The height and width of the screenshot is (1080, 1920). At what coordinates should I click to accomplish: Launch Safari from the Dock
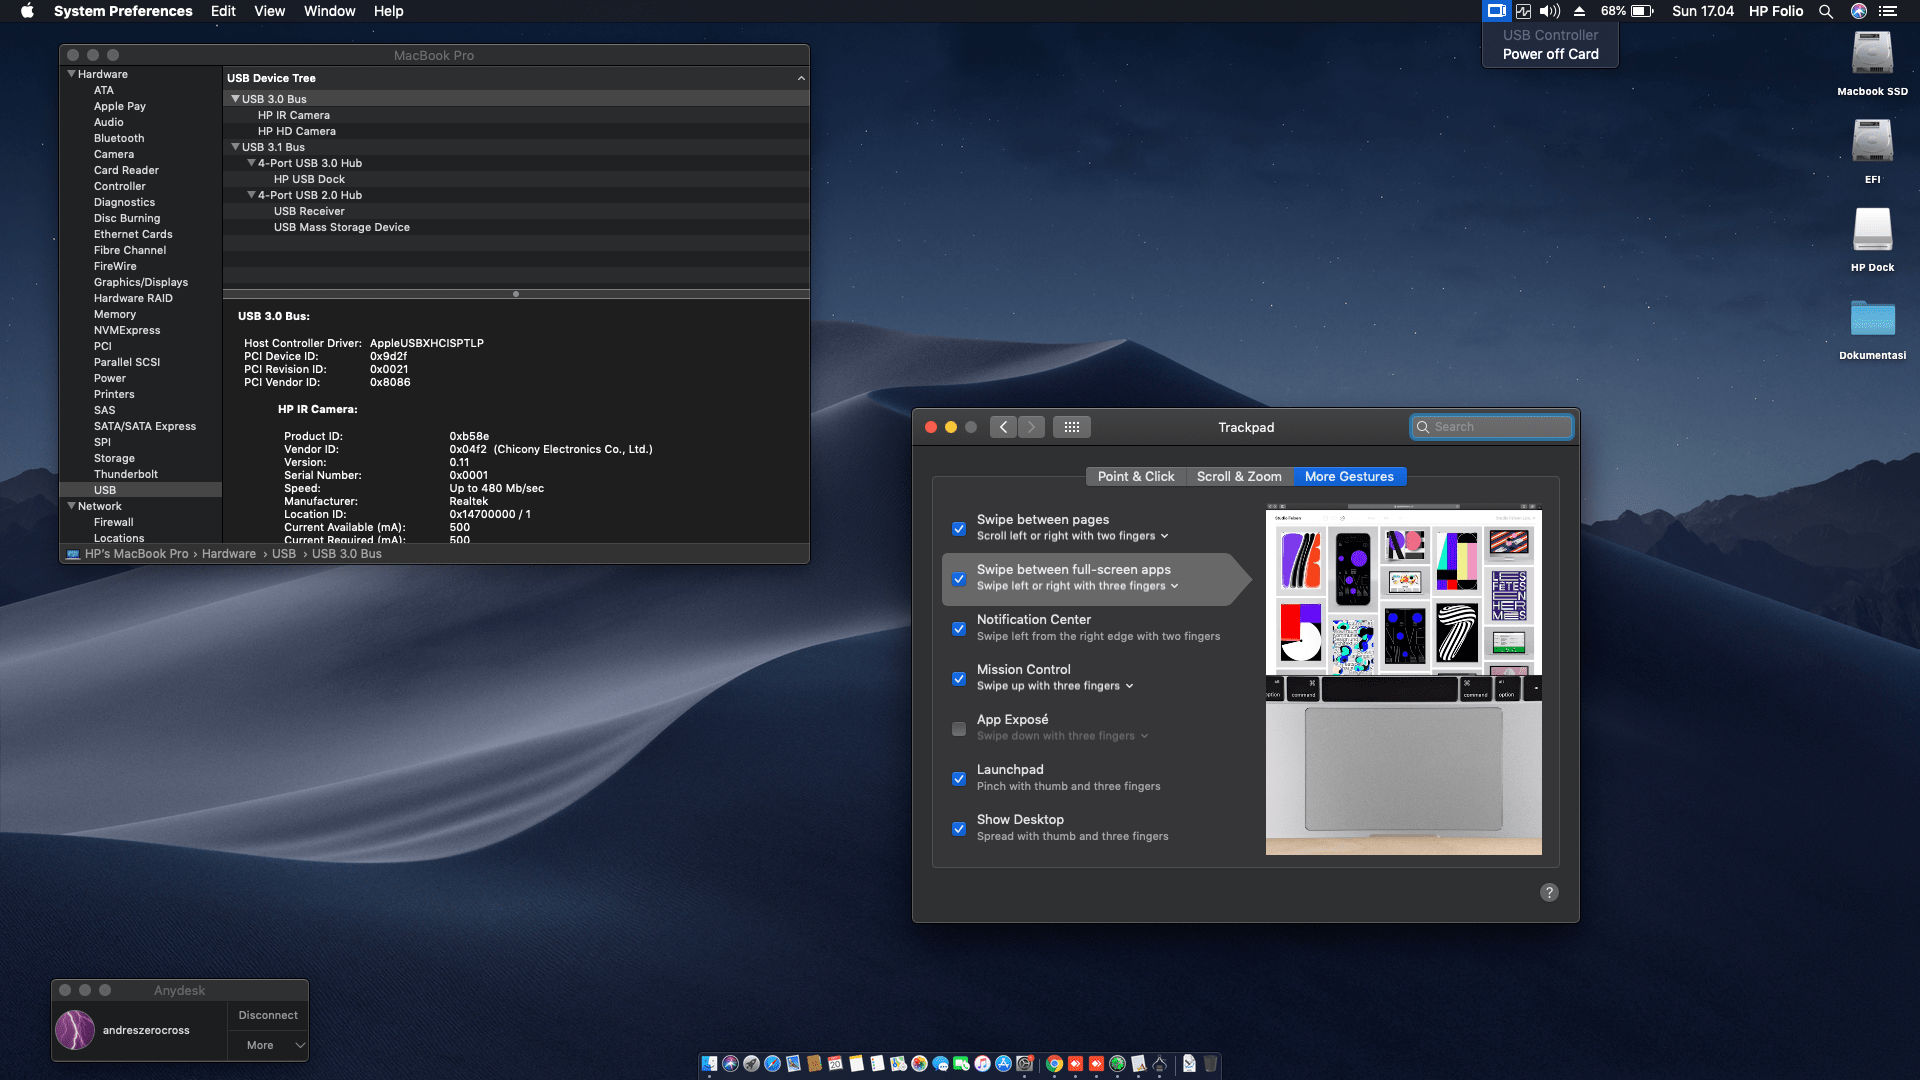pos(772,1064)
